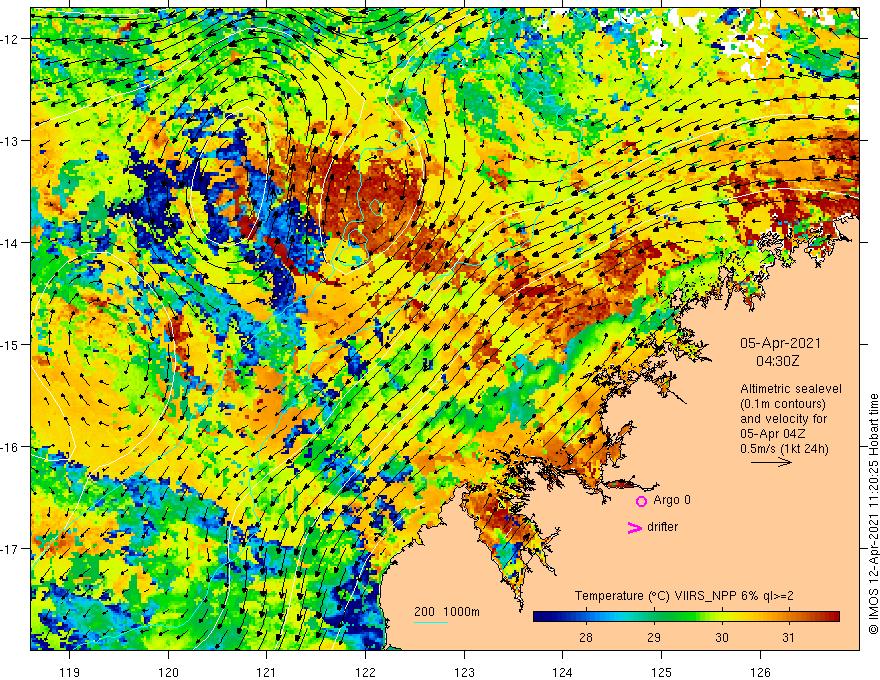880x680 pixels.
Task: Click the latitude label -15
Action: [12, 345]
